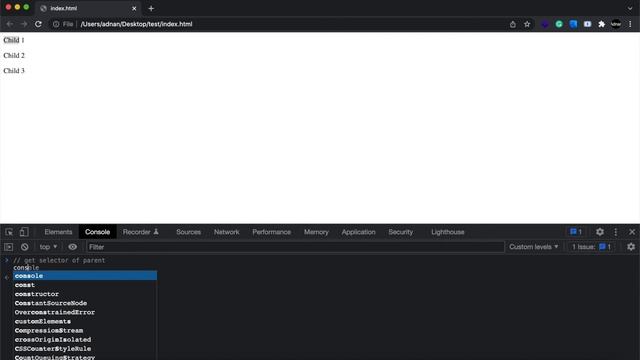
Task: Click the console comment line
Action: [x=59, y=260]
